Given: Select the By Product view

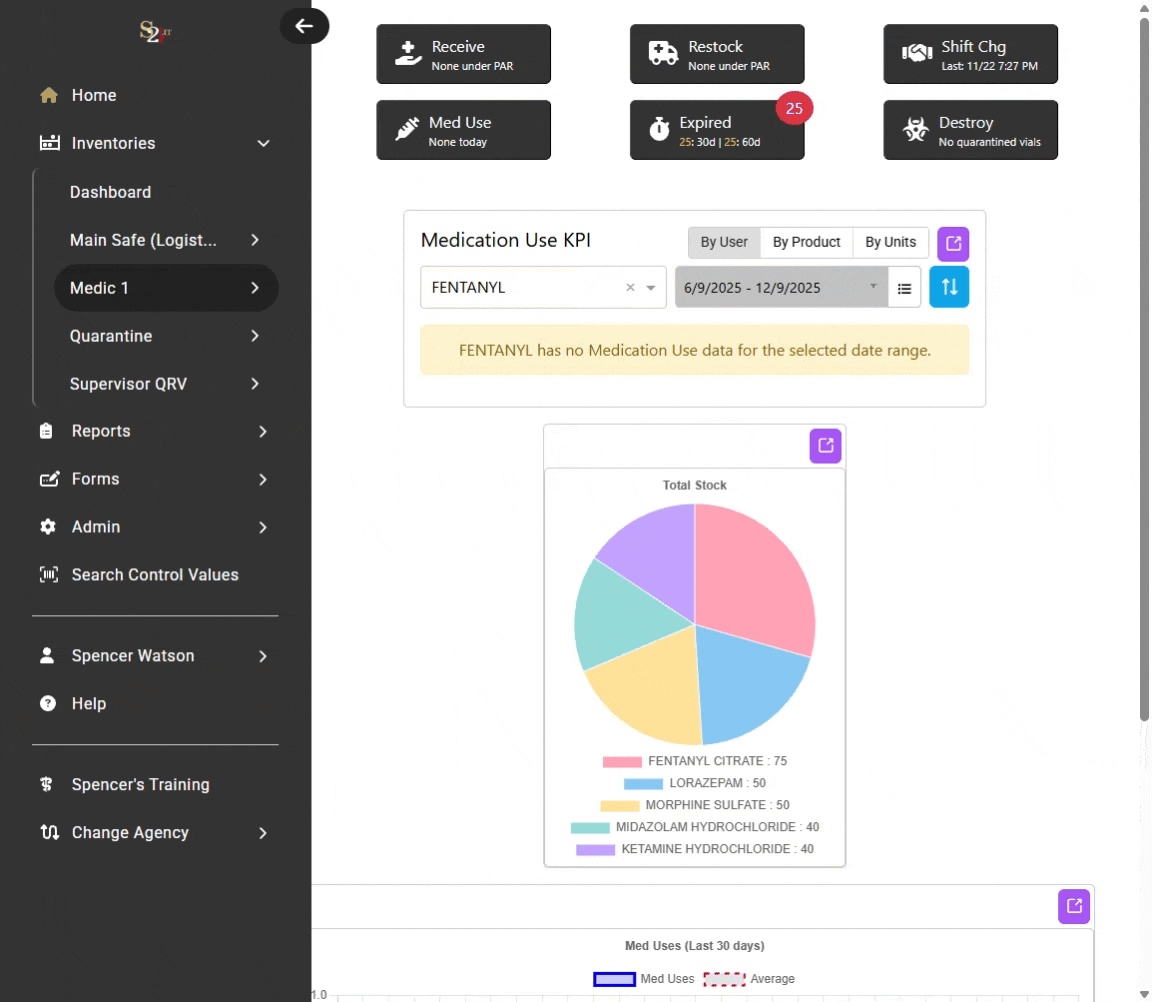Looking at the screenshot, I should click(x=806, y=241).
